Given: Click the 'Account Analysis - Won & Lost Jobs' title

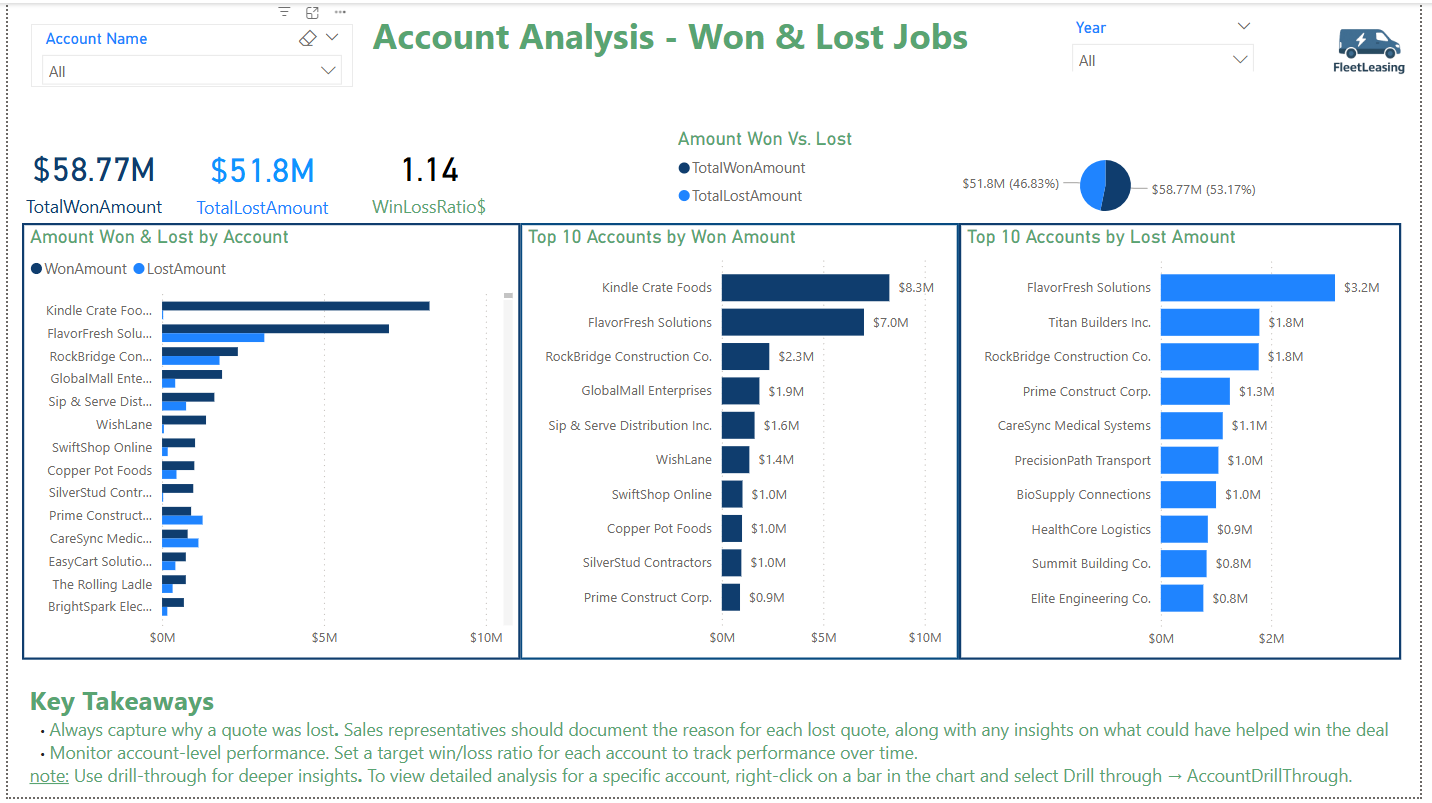Looking at the screenshot, I should coord(670,37).
